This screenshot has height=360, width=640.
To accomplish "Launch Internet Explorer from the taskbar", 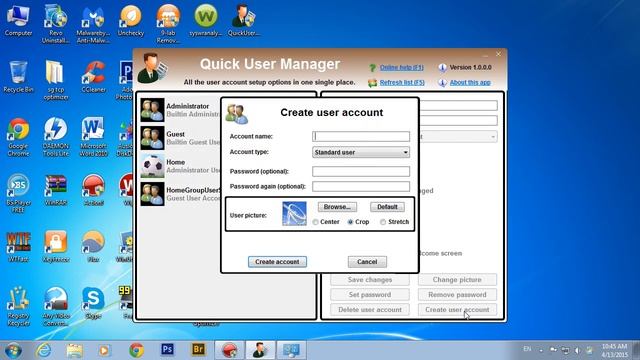I will (x=44, y=350).
